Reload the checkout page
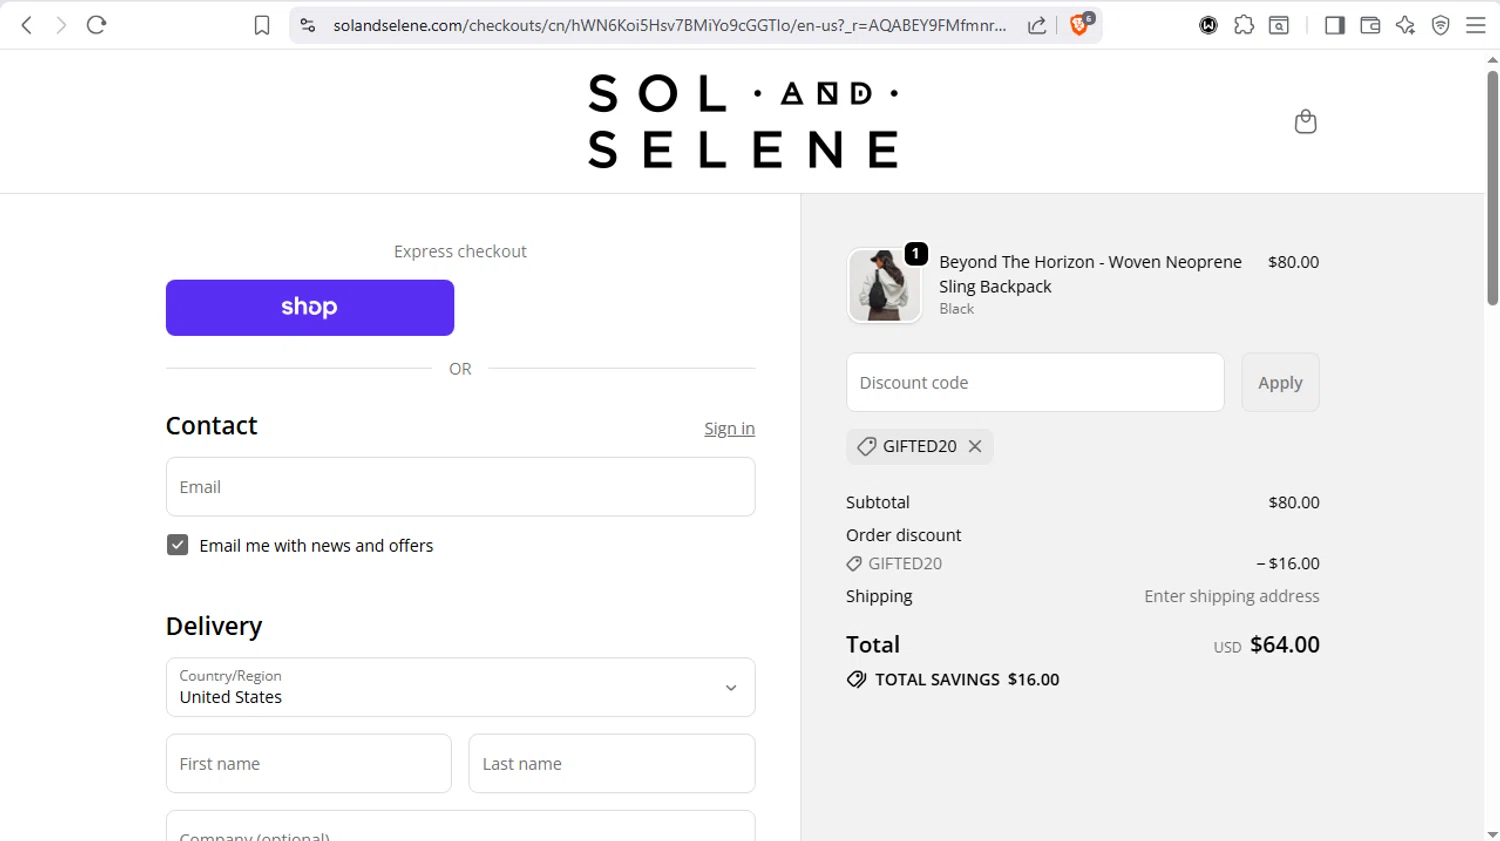The height and width of the screenshot is (841, 1500). coord(96,25)
